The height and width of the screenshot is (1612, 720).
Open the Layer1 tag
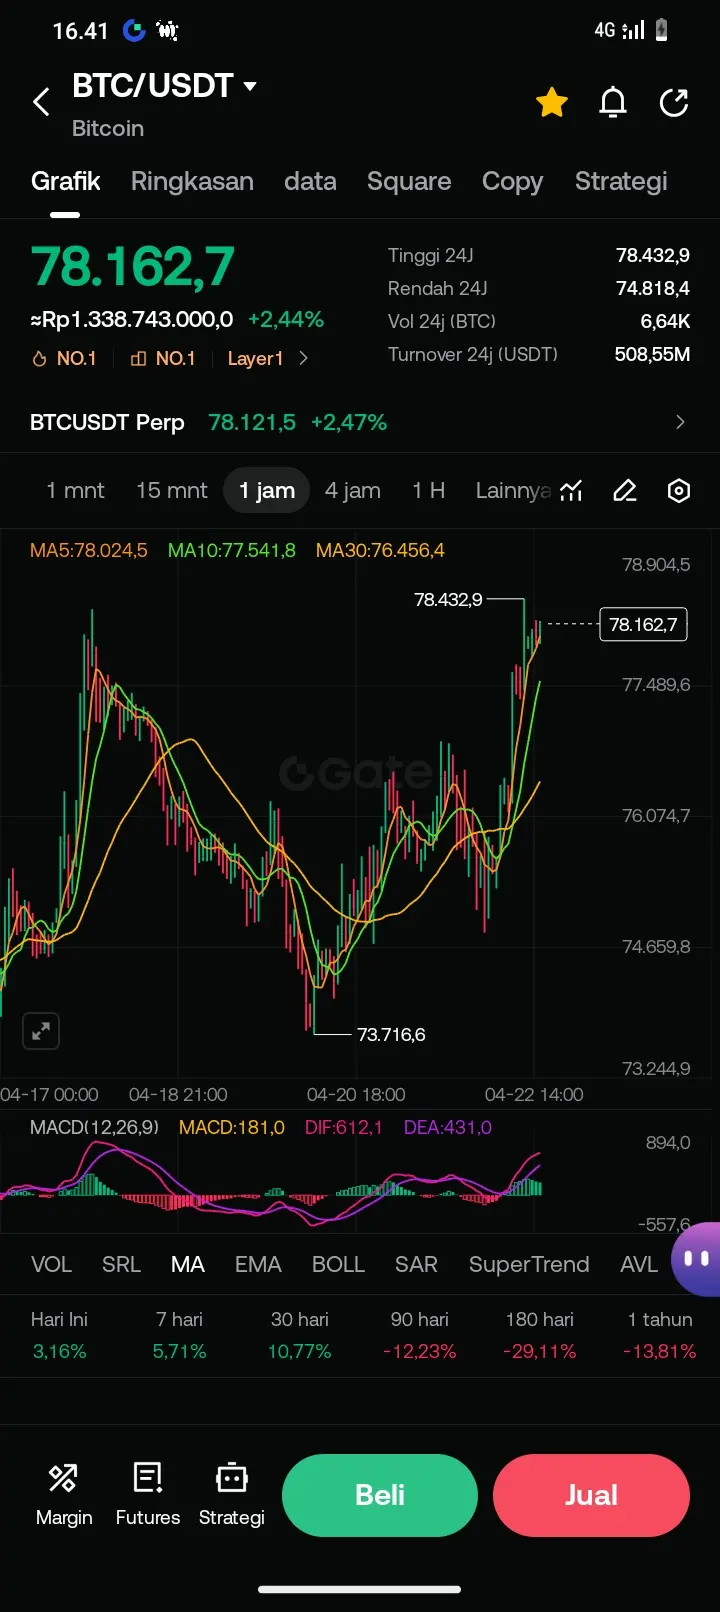pyautogui.click(x=256, y=358)
